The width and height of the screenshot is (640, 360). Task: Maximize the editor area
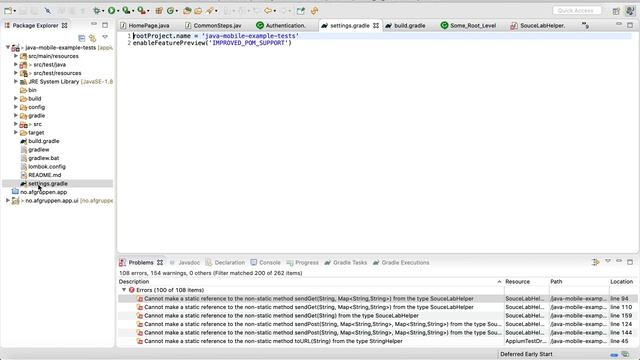[630, 25]
